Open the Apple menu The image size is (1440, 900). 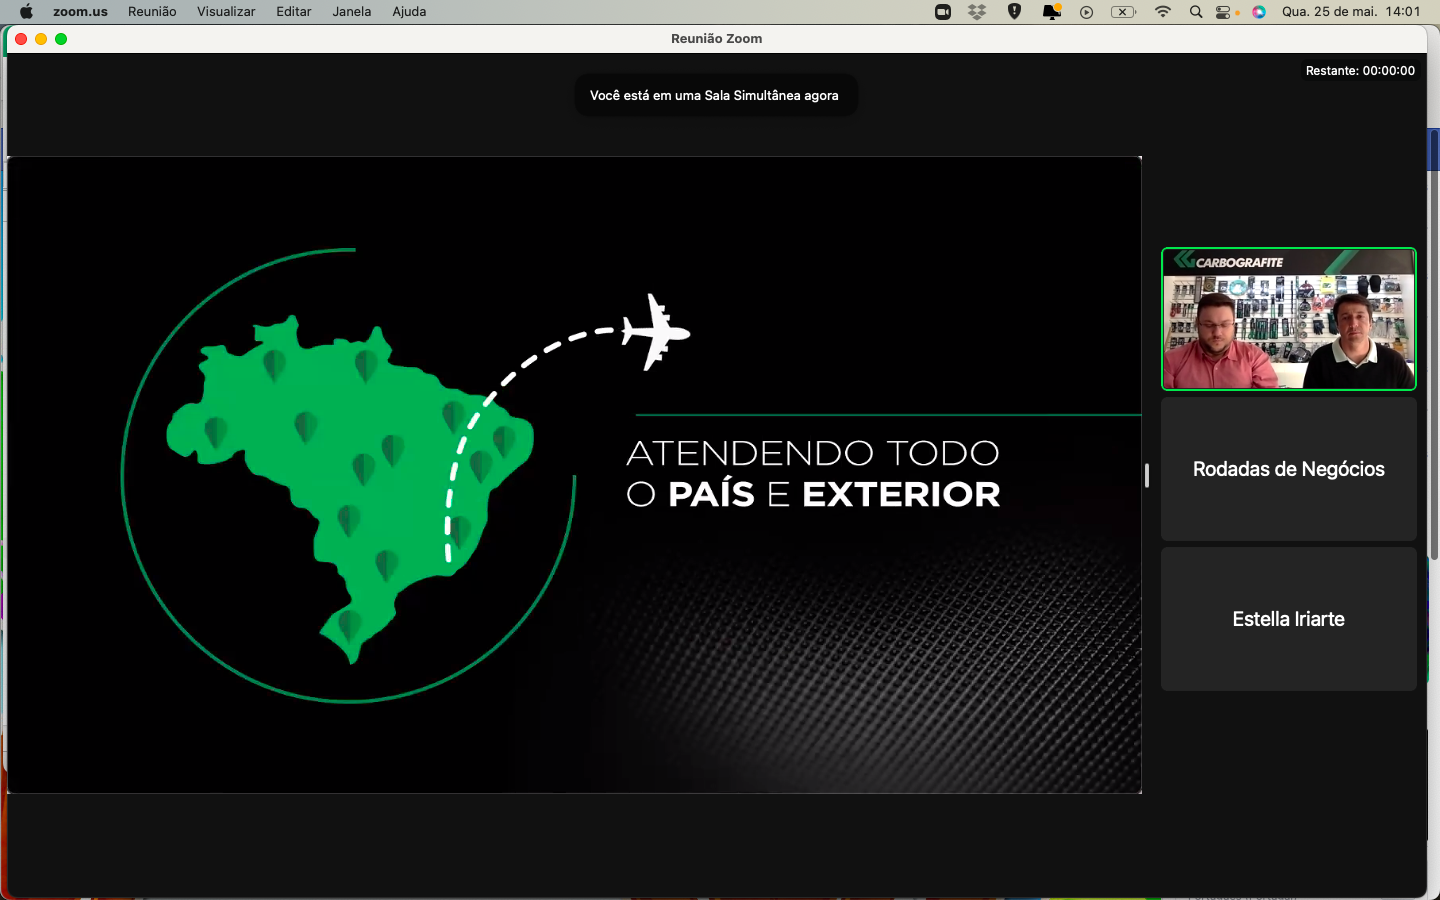26,12
